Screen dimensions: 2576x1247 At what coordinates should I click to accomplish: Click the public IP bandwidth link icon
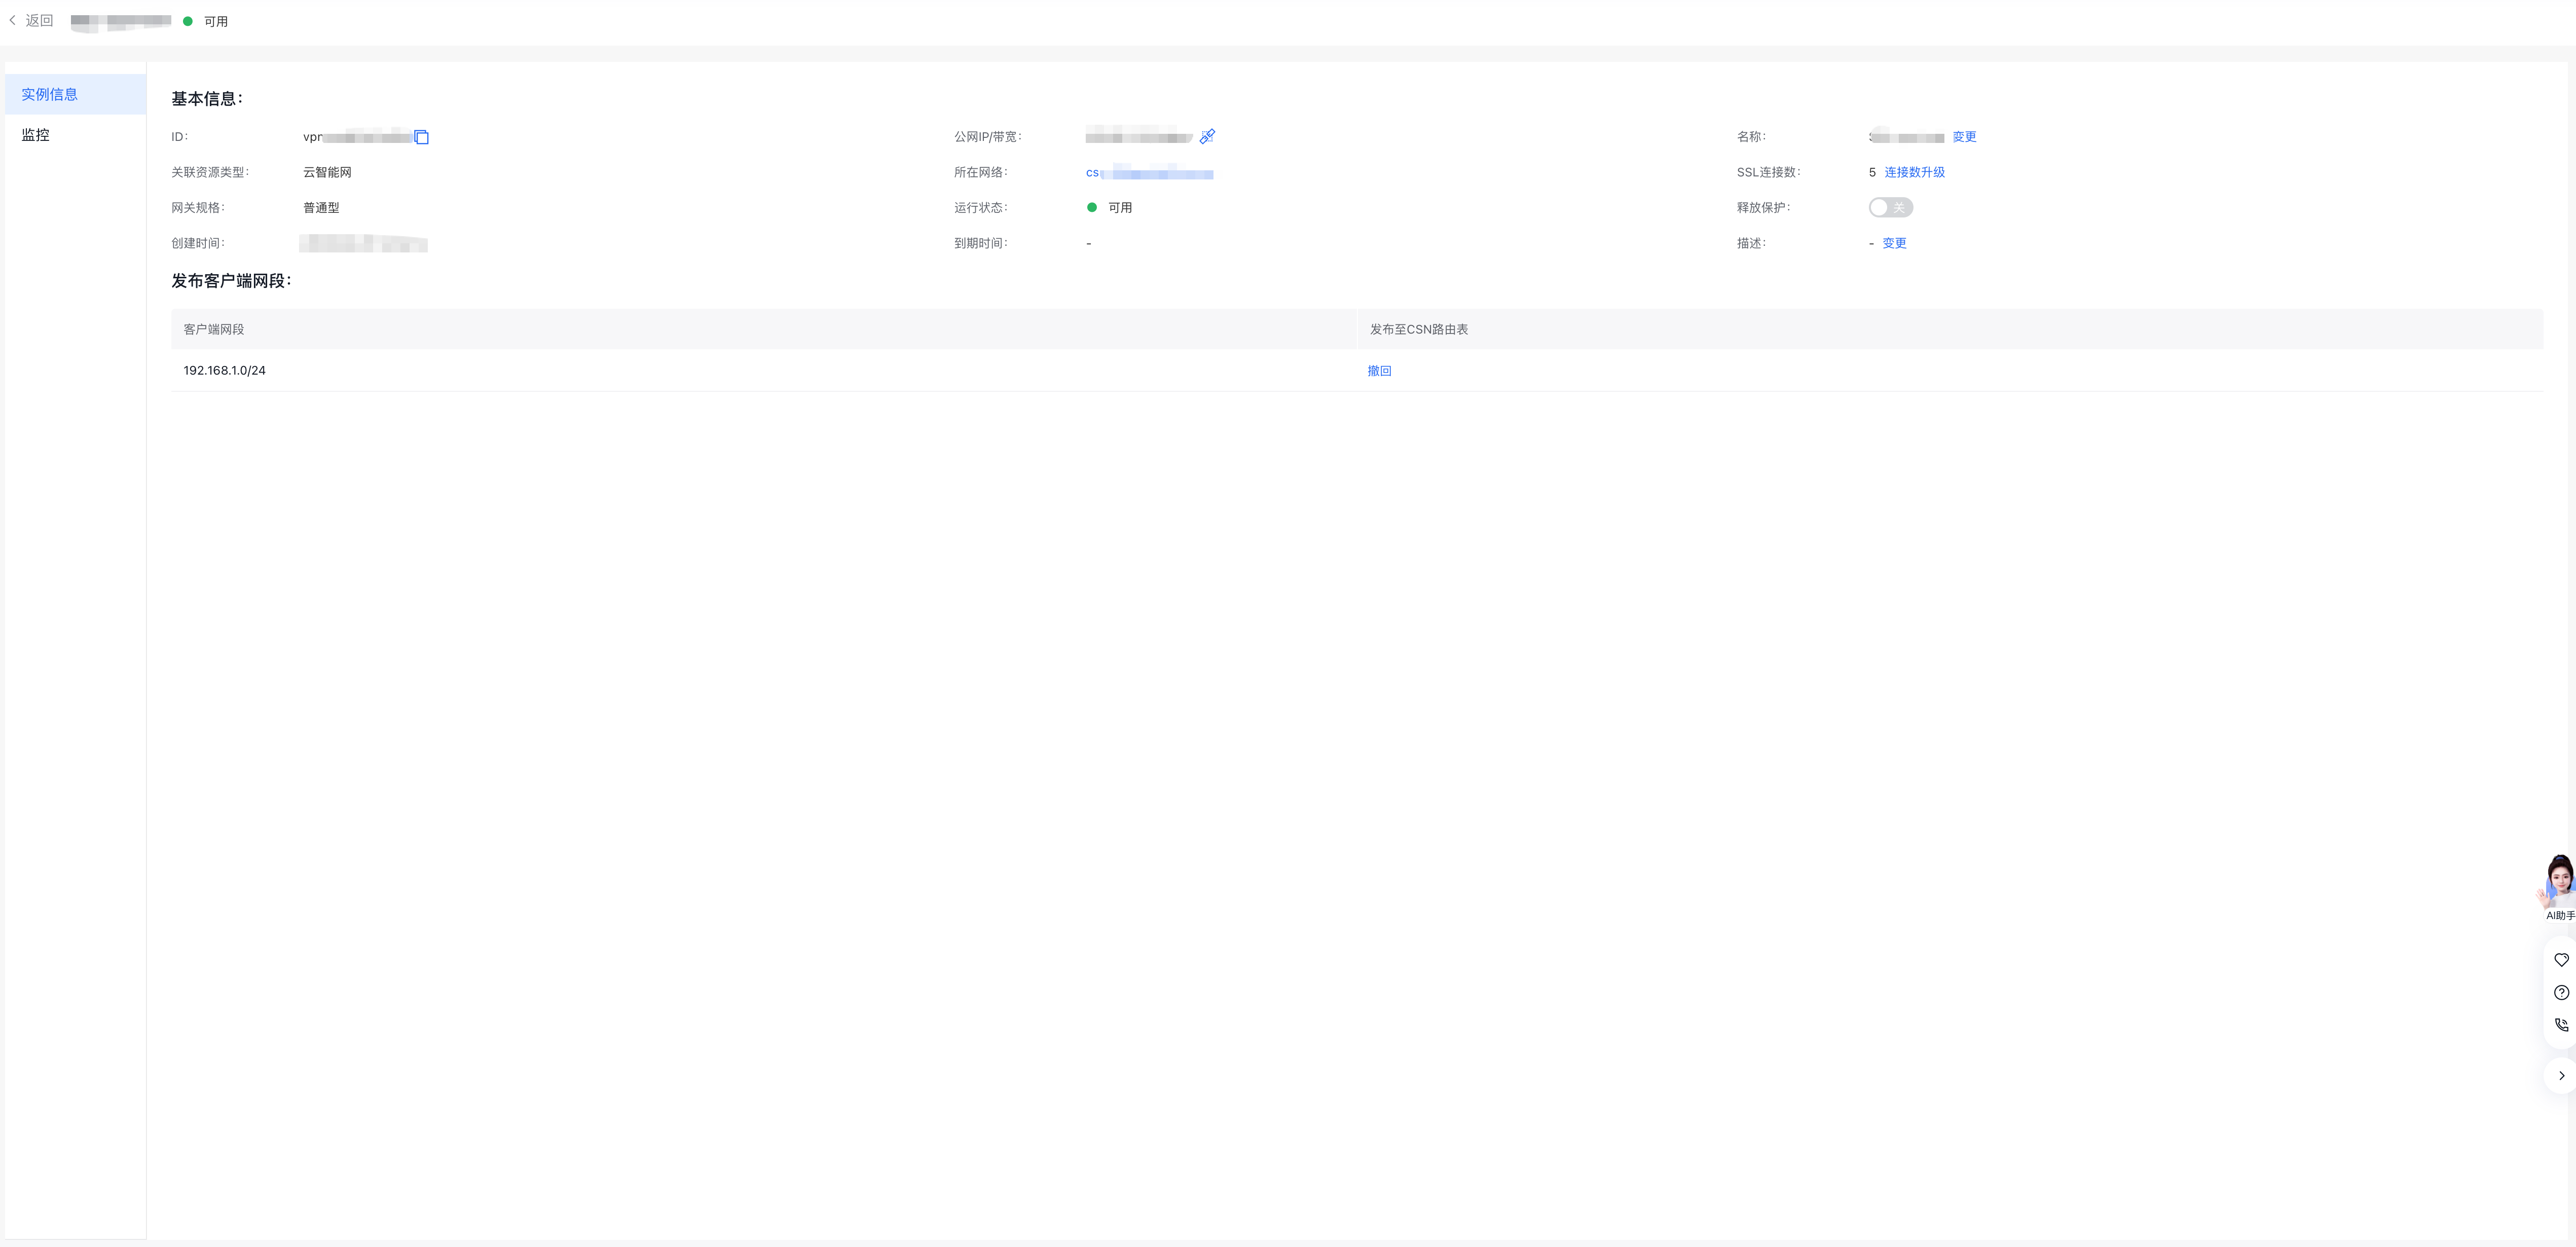pyautogui.click(x=1207, y=136)
